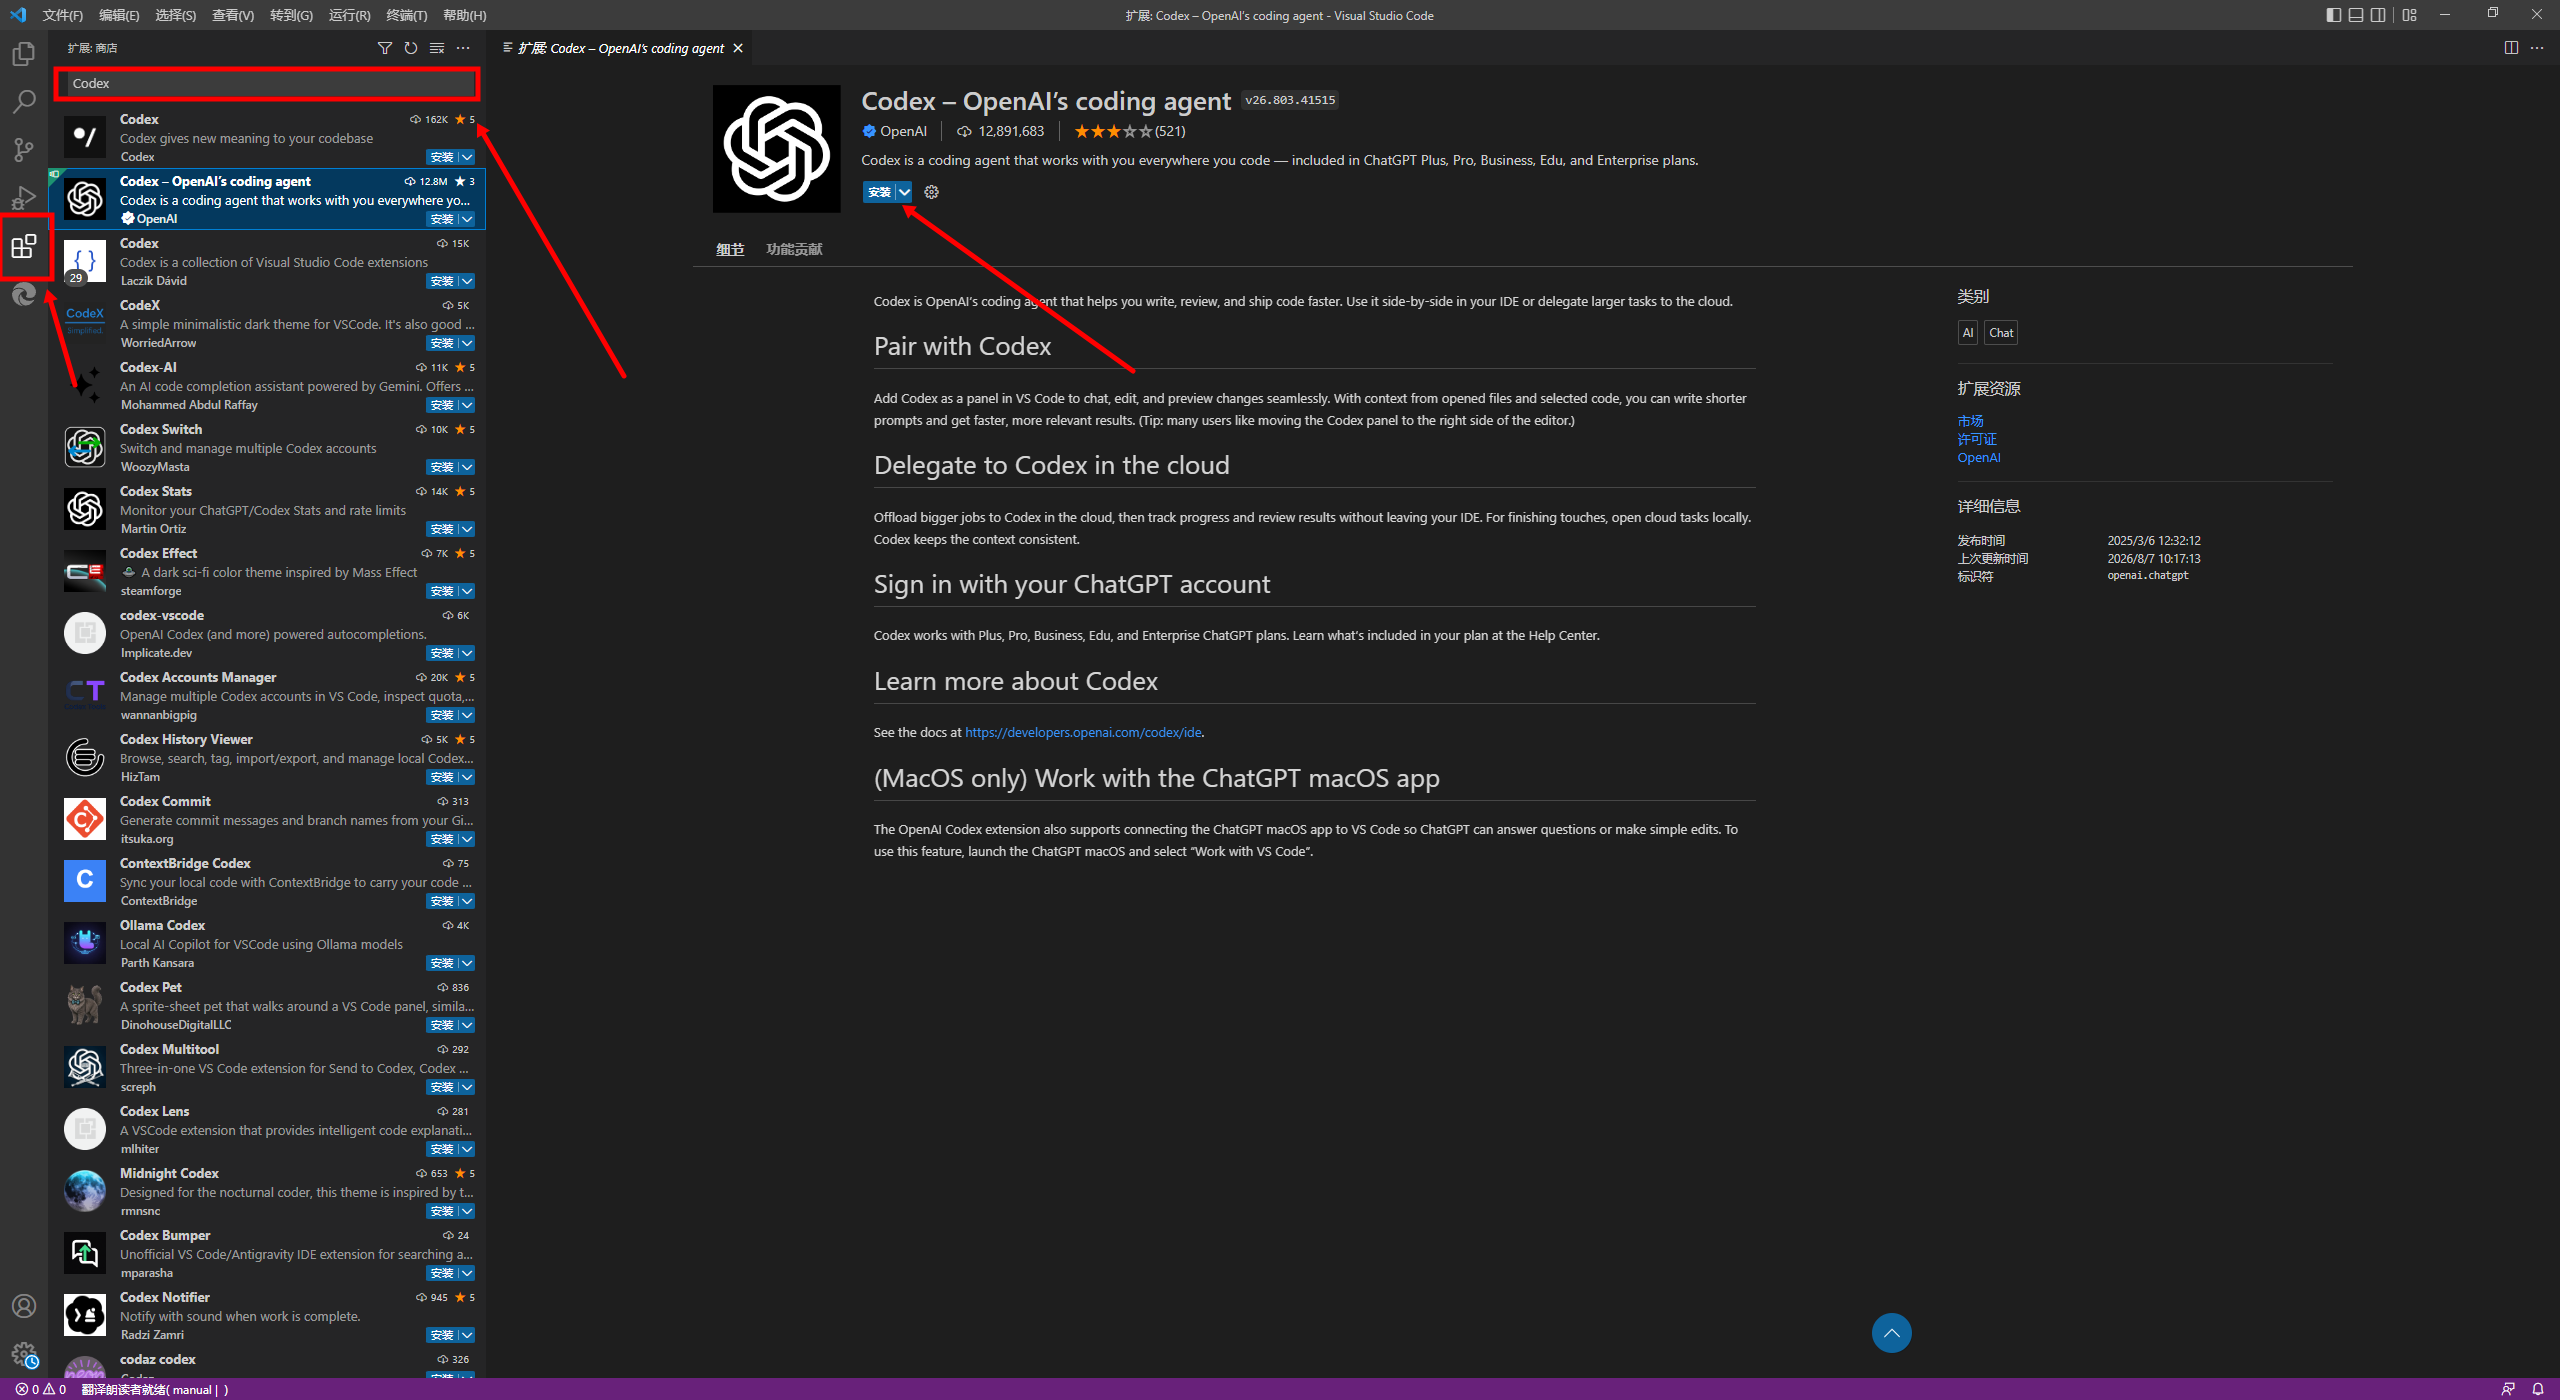Open the developers.openai.com/codex/ide link
2560x1400 pixels.
coord(1083,732)
